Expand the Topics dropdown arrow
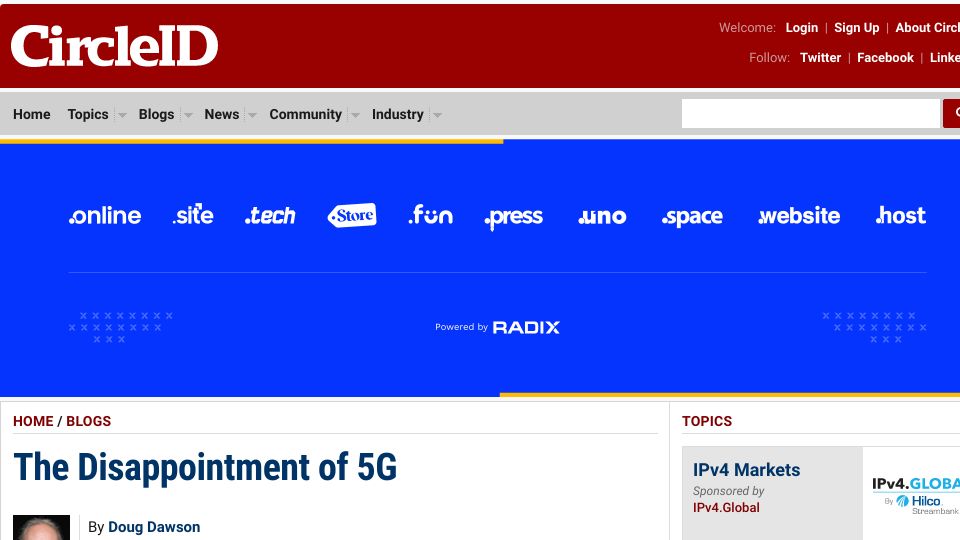 click(x=122, y=114)
